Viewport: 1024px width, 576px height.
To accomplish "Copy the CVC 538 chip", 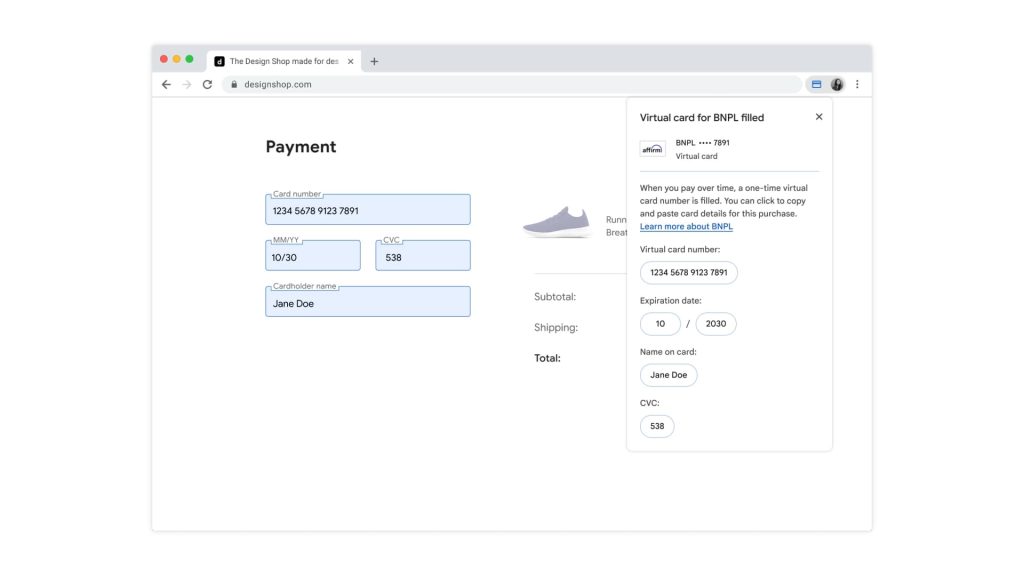I will click(x=657, y=426).
